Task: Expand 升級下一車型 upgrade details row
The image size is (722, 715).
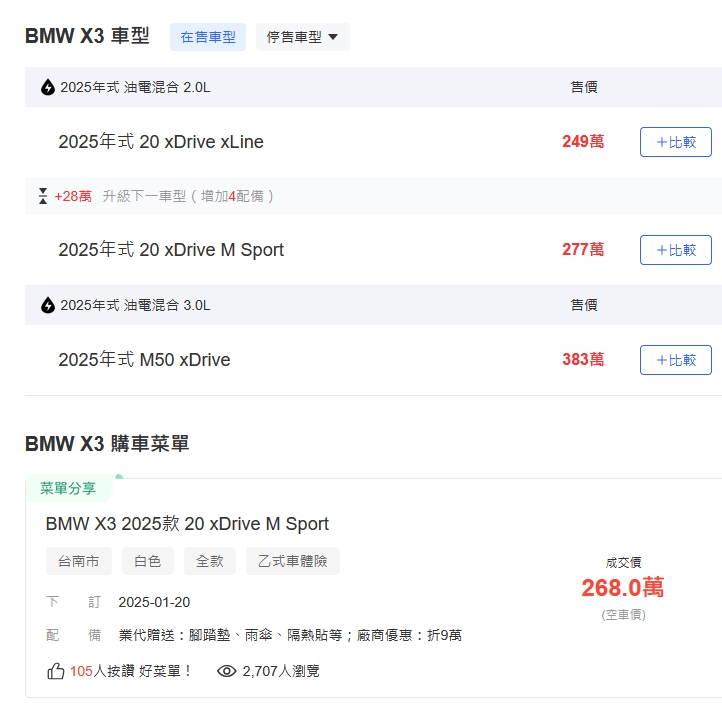Action: click(x=373, y=196)
